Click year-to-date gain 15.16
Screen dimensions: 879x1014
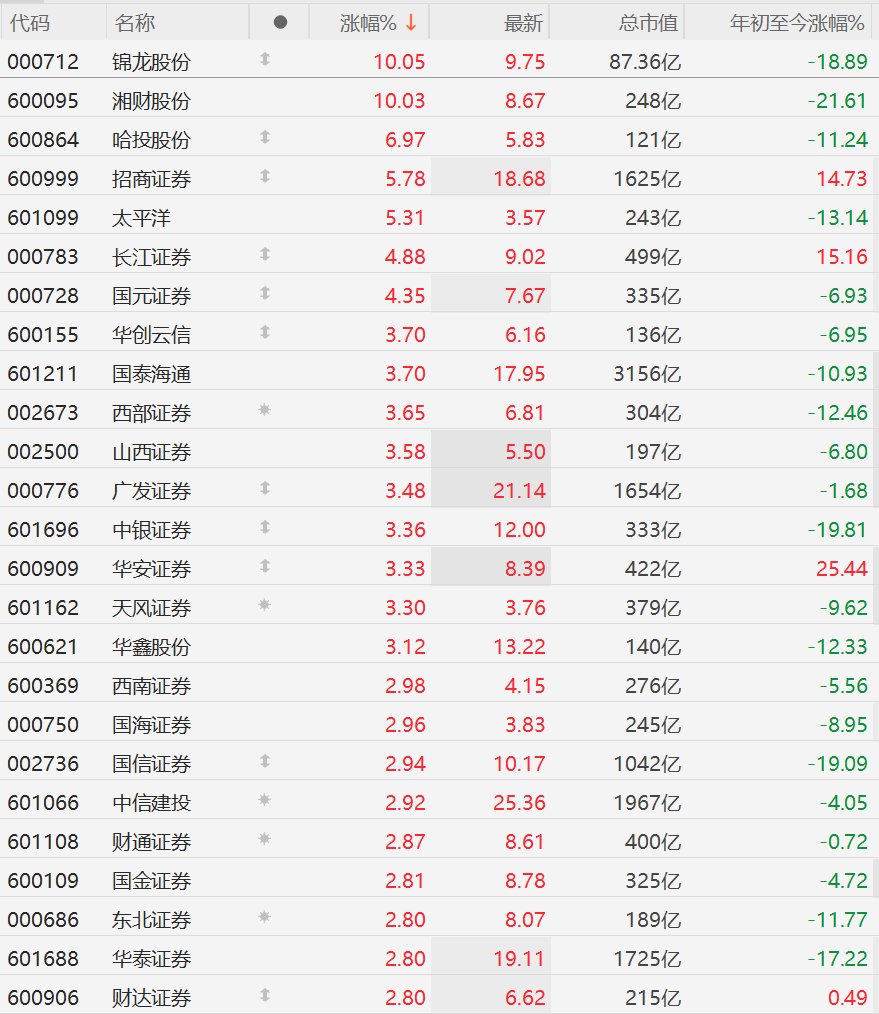coord(841,257)
